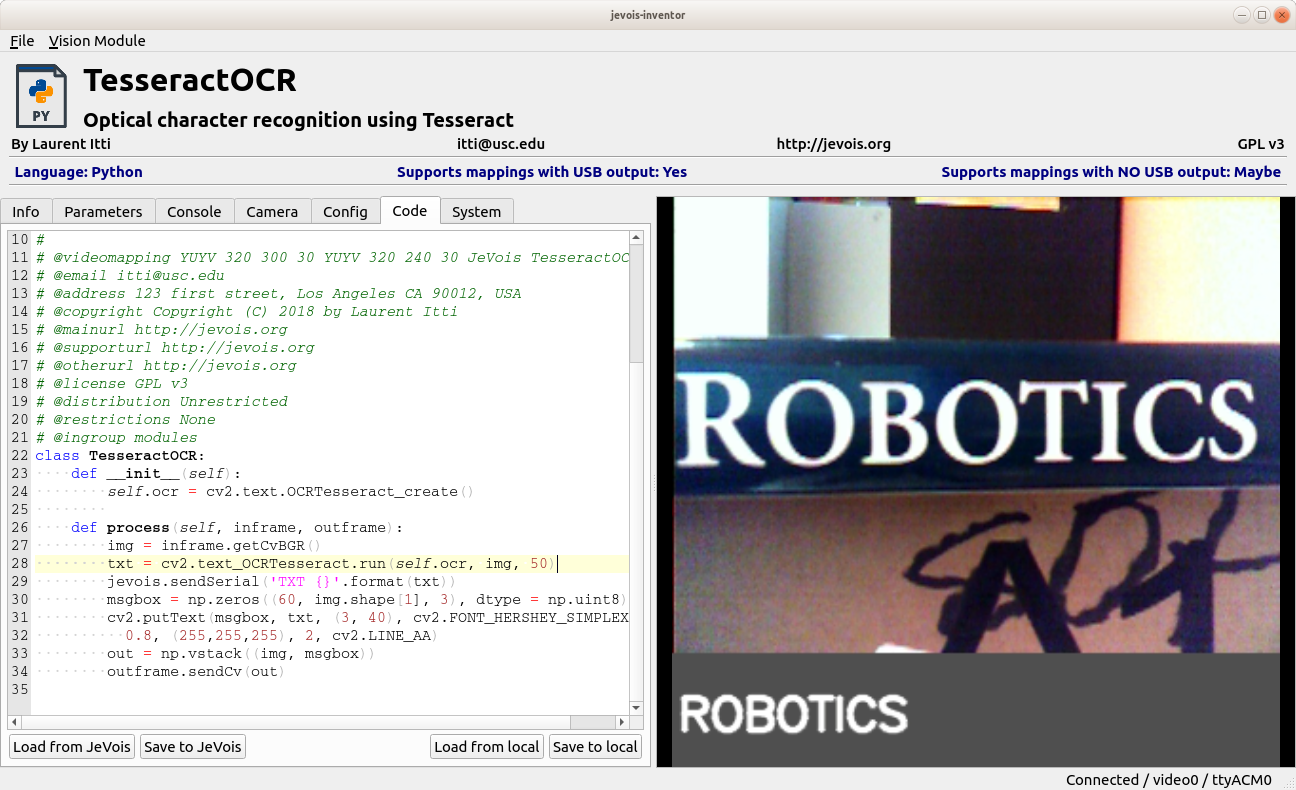Open the File menu
The height and width of the screenshot is (790, 1296).
(22, 41)
